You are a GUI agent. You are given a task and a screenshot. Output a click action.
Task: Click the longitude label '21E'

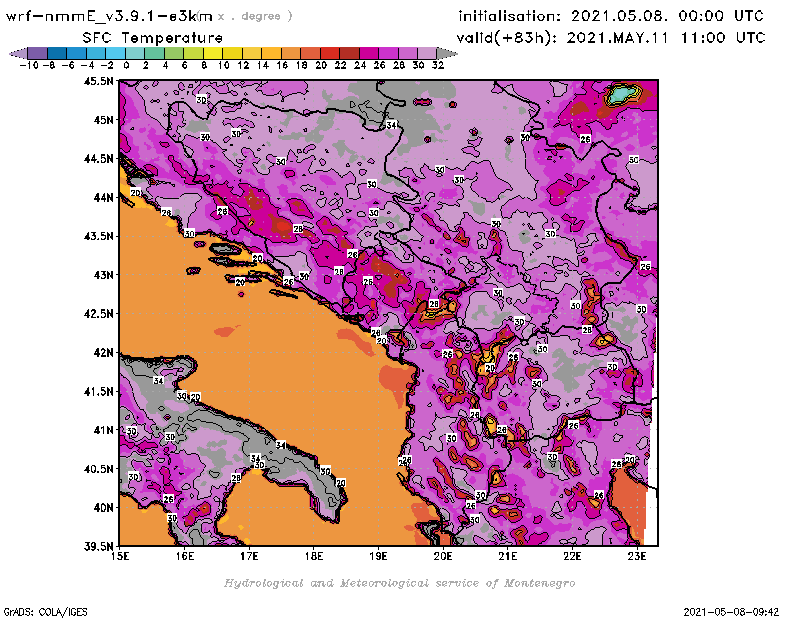[508, 556]
